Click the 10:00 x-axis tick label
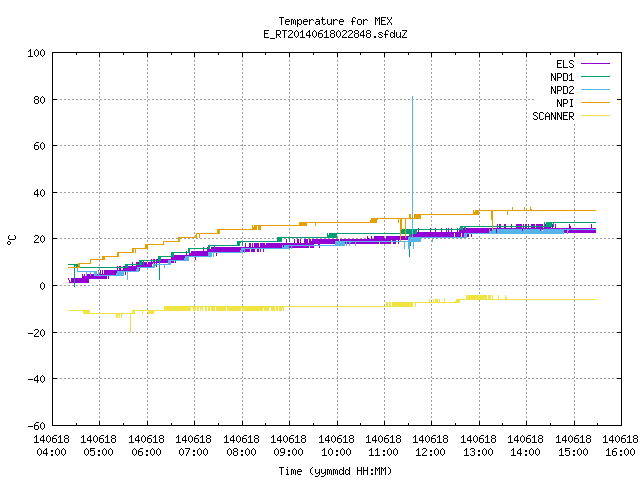This screenshot has width=640, height=480. tap(336, 452)
